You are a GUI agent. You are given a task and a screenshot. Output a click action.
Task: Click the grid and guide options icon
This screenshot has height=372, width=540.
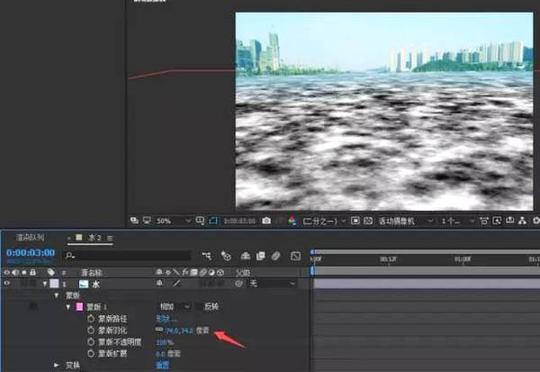[x=200, y=220]
